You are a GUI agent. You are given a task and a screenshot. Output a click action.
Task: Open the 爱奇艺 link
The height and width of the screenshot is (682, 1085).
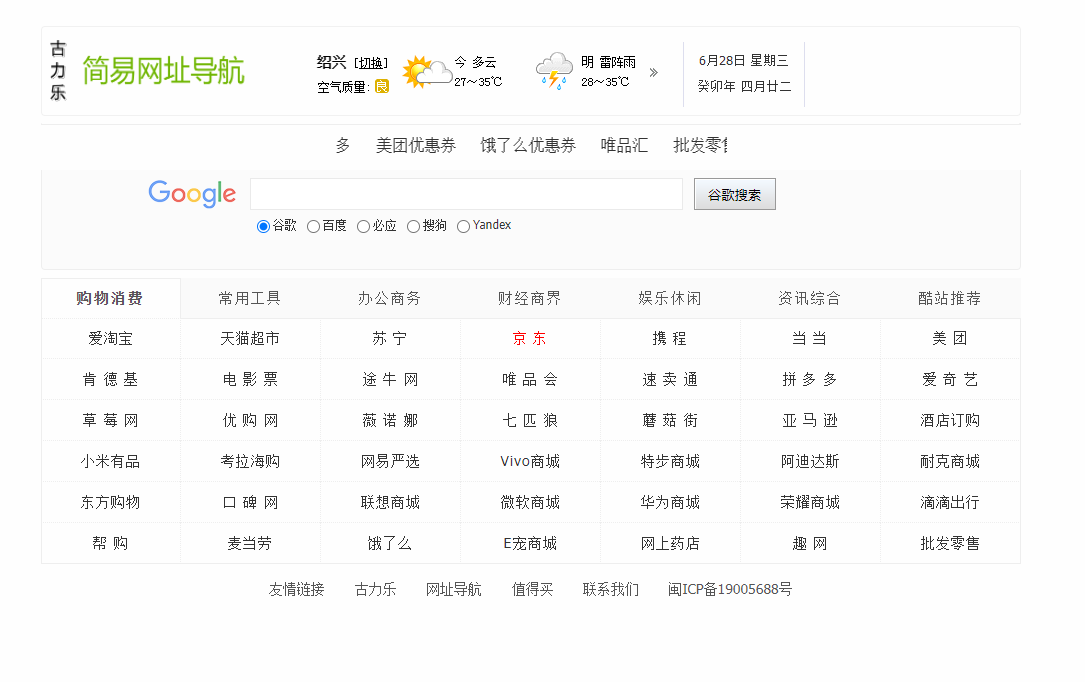point(949,379)
